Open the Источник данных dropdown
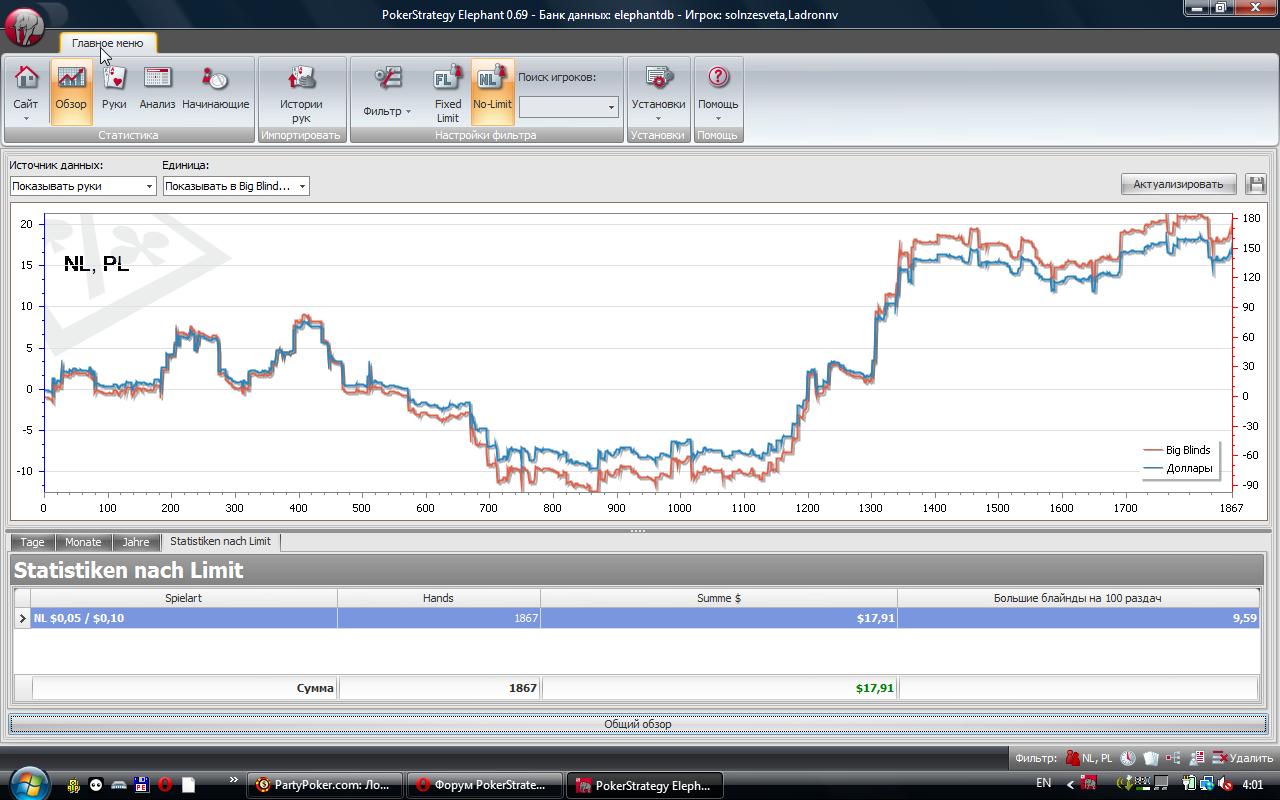Viewport: 1280px width, 800px height. 83,186
